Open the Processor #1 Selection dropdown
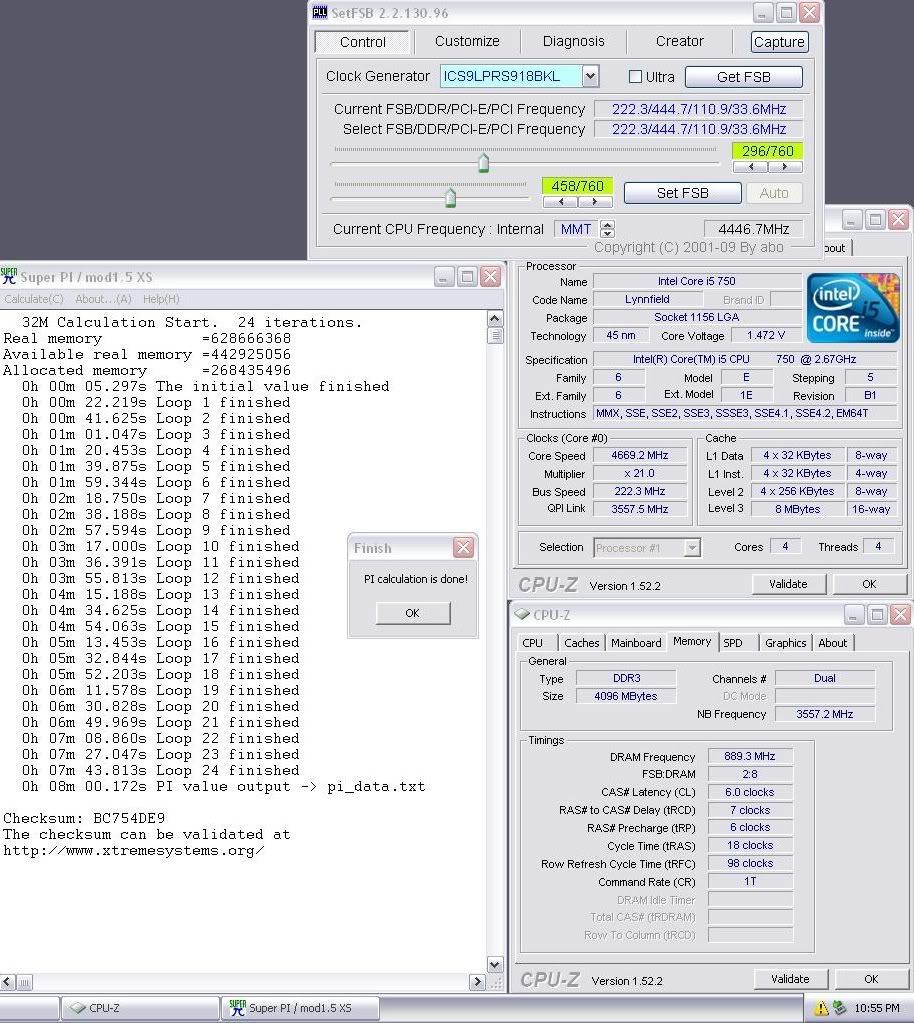The image size is (914, 1023). click(x=692, y=547)
